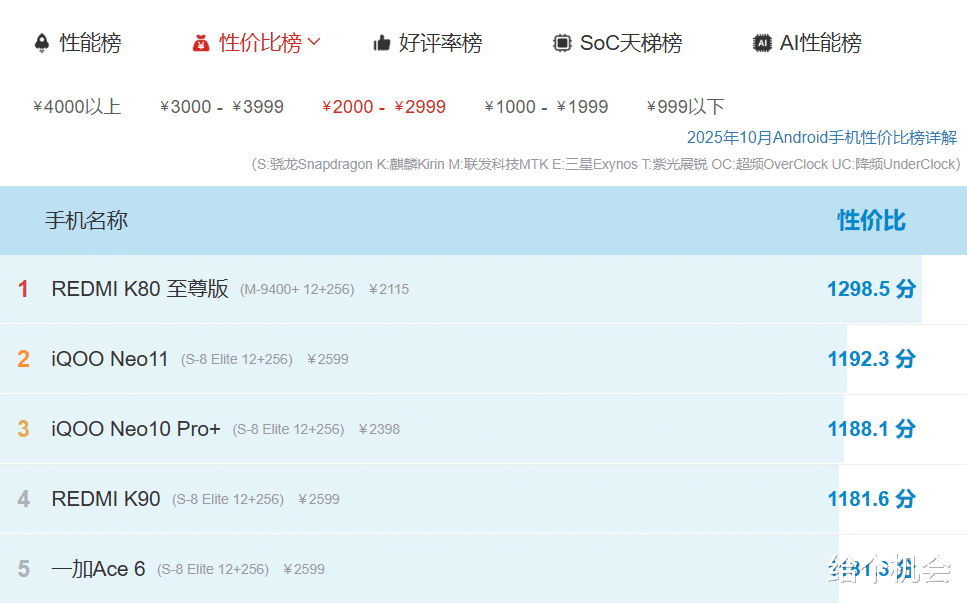Click the 1192.3 分 score
Viewport: 967px width, 604px height.
pyautogui.click(x=871, y=359)
